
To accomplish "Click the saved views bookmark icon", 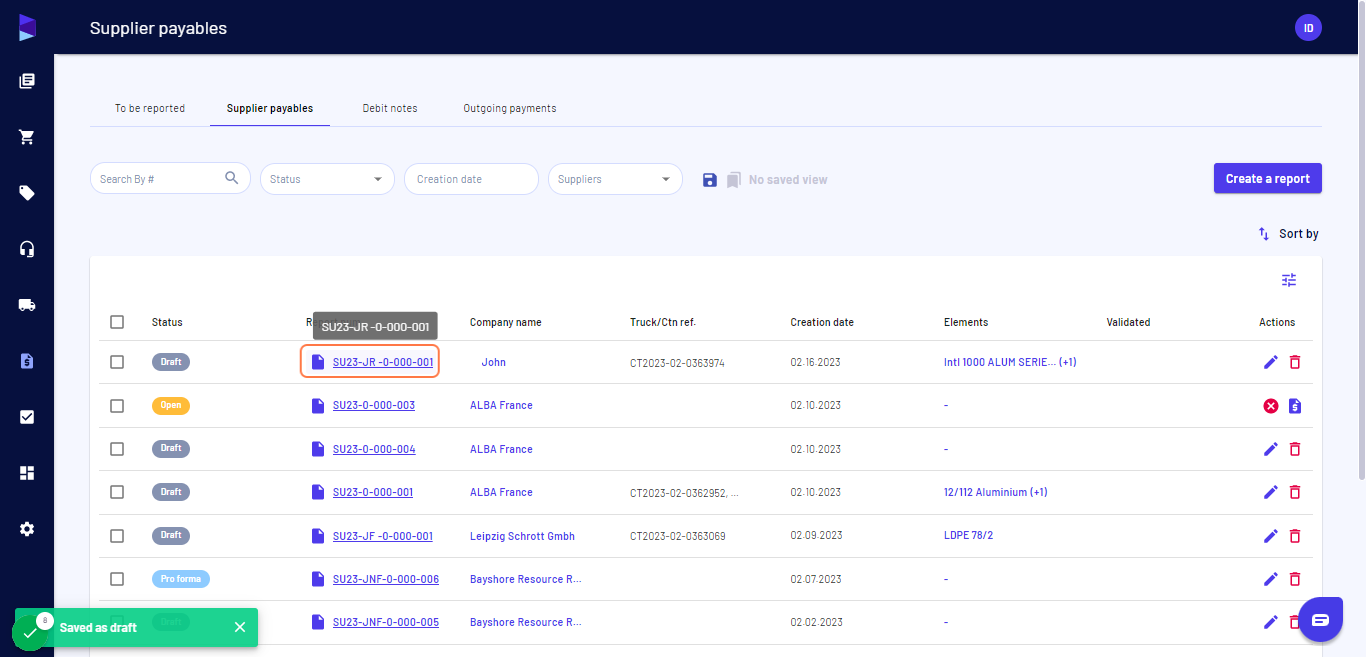I will coord(733,180).
